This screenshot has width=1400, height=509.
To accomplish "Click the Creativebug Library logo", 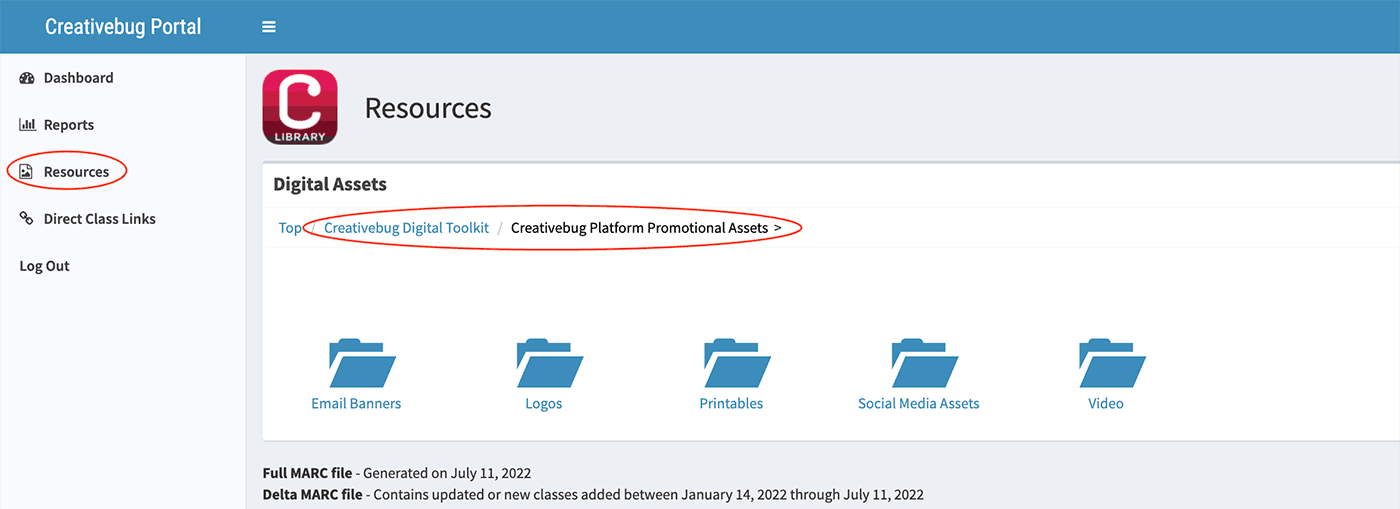I will pos(300,107).
